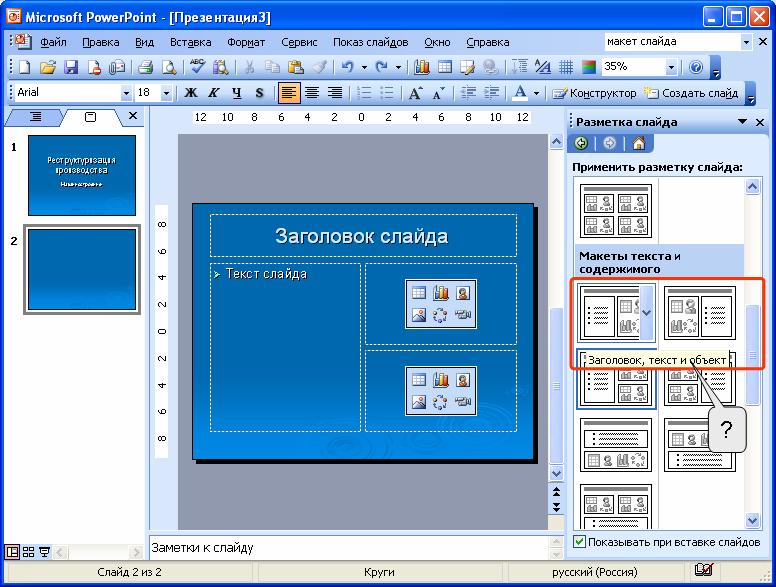
Task: Apply italic formatting
Action: pos(214,93)
